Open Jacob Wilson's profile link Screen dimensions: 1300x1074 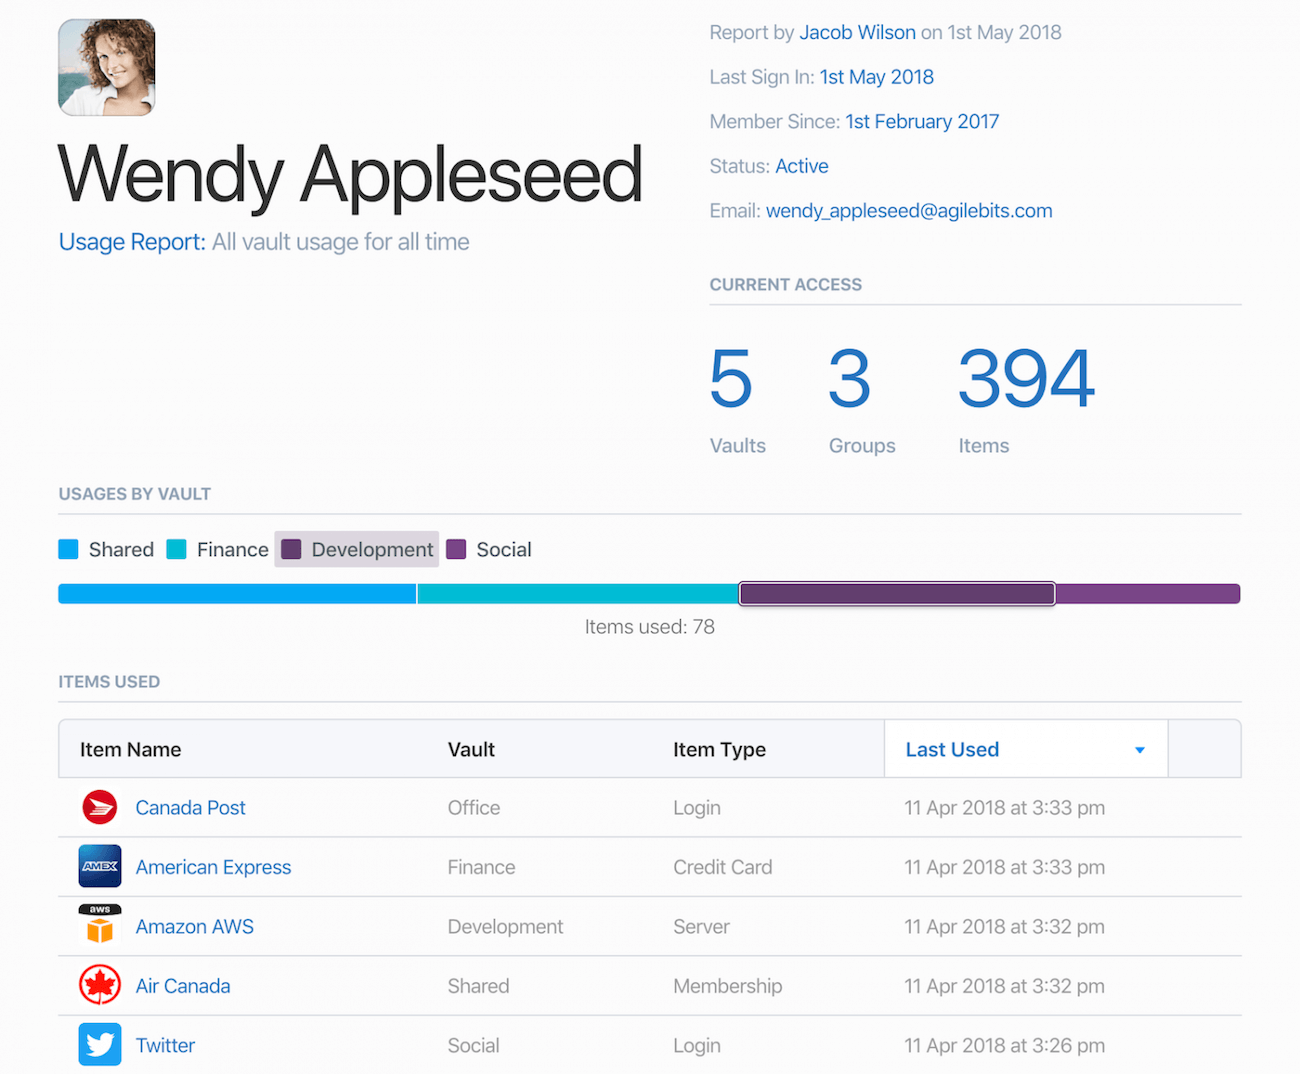point(857,32)
